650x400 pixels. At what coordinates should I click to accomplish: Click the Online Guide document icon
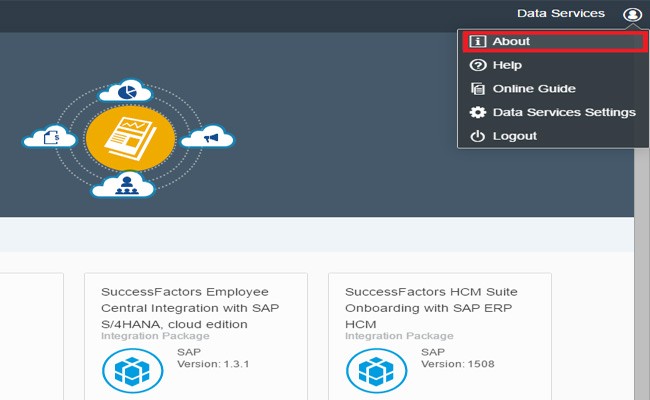pyautogui.click(x=478, y=89)
